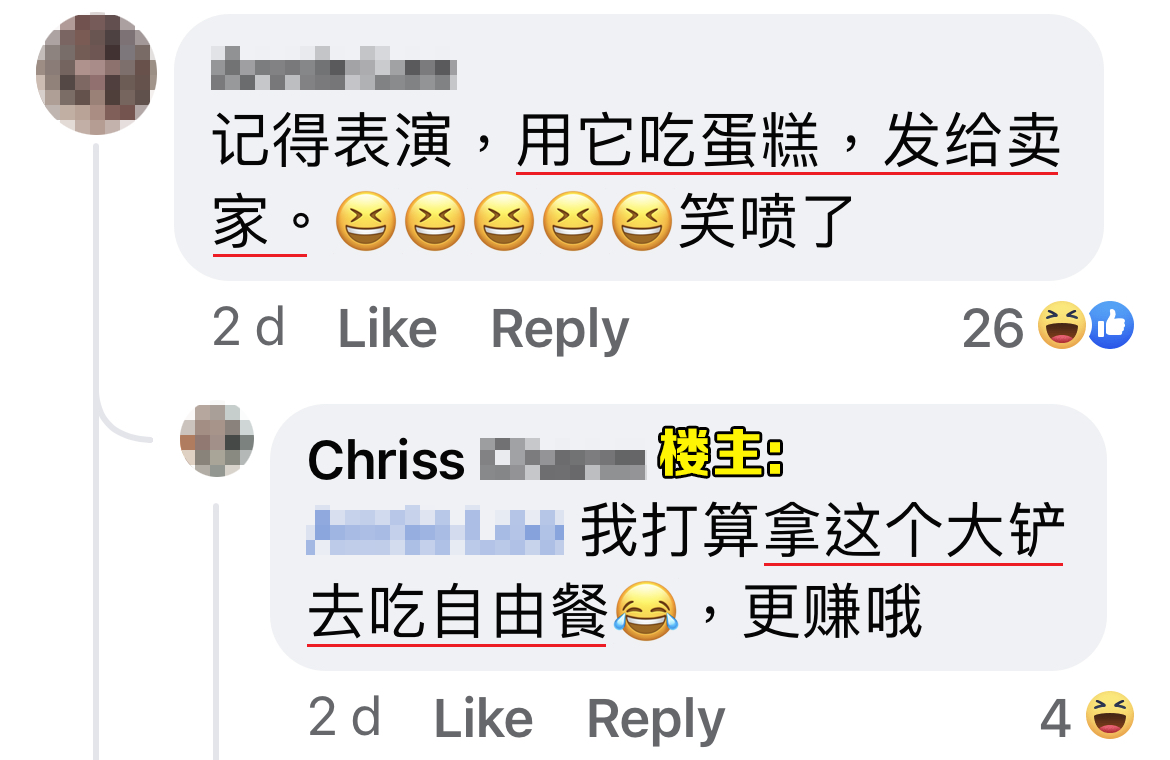Open Chriss's small profile picture
The width and height of the screenshot is (1170, 760).
217,440
